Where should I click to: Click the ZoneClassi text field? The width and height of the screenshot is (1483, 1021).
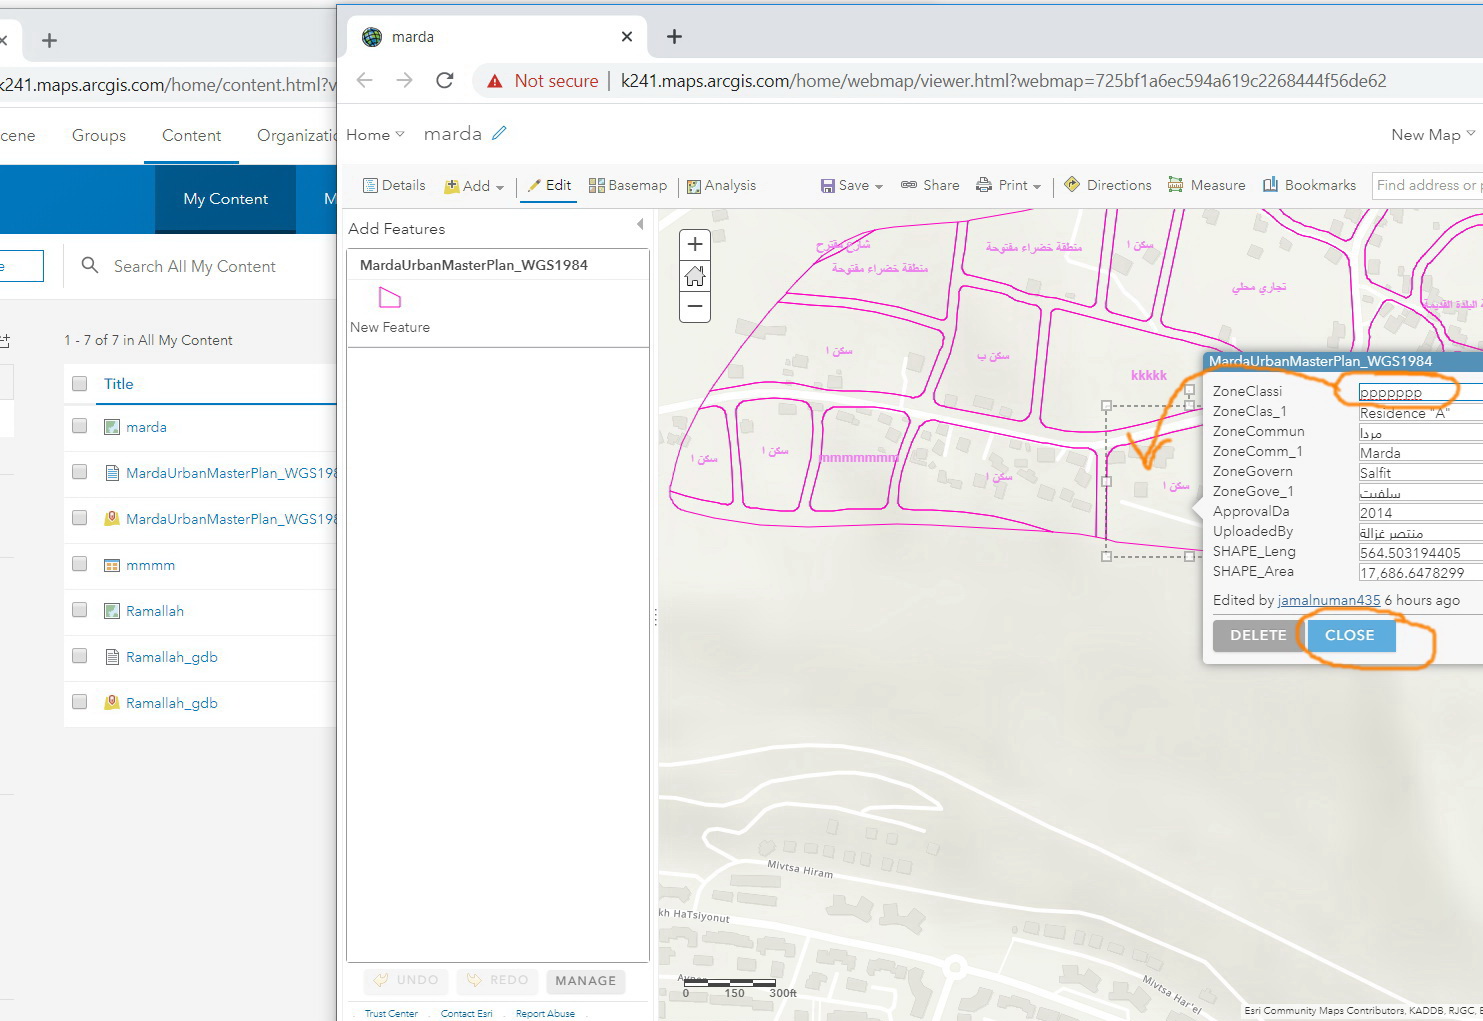(1418, 392)
